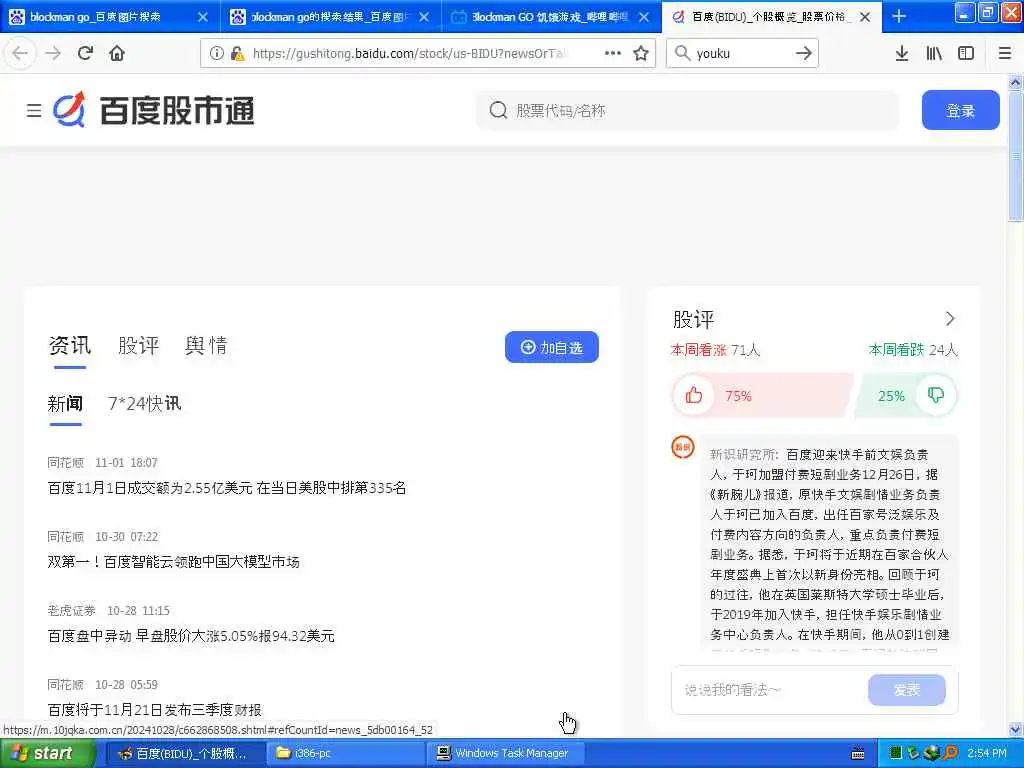Image resolution: width=1024 pixels, height=768 pixels.
Task: Open a new tab with plus icon
Action: coord(899,16)
